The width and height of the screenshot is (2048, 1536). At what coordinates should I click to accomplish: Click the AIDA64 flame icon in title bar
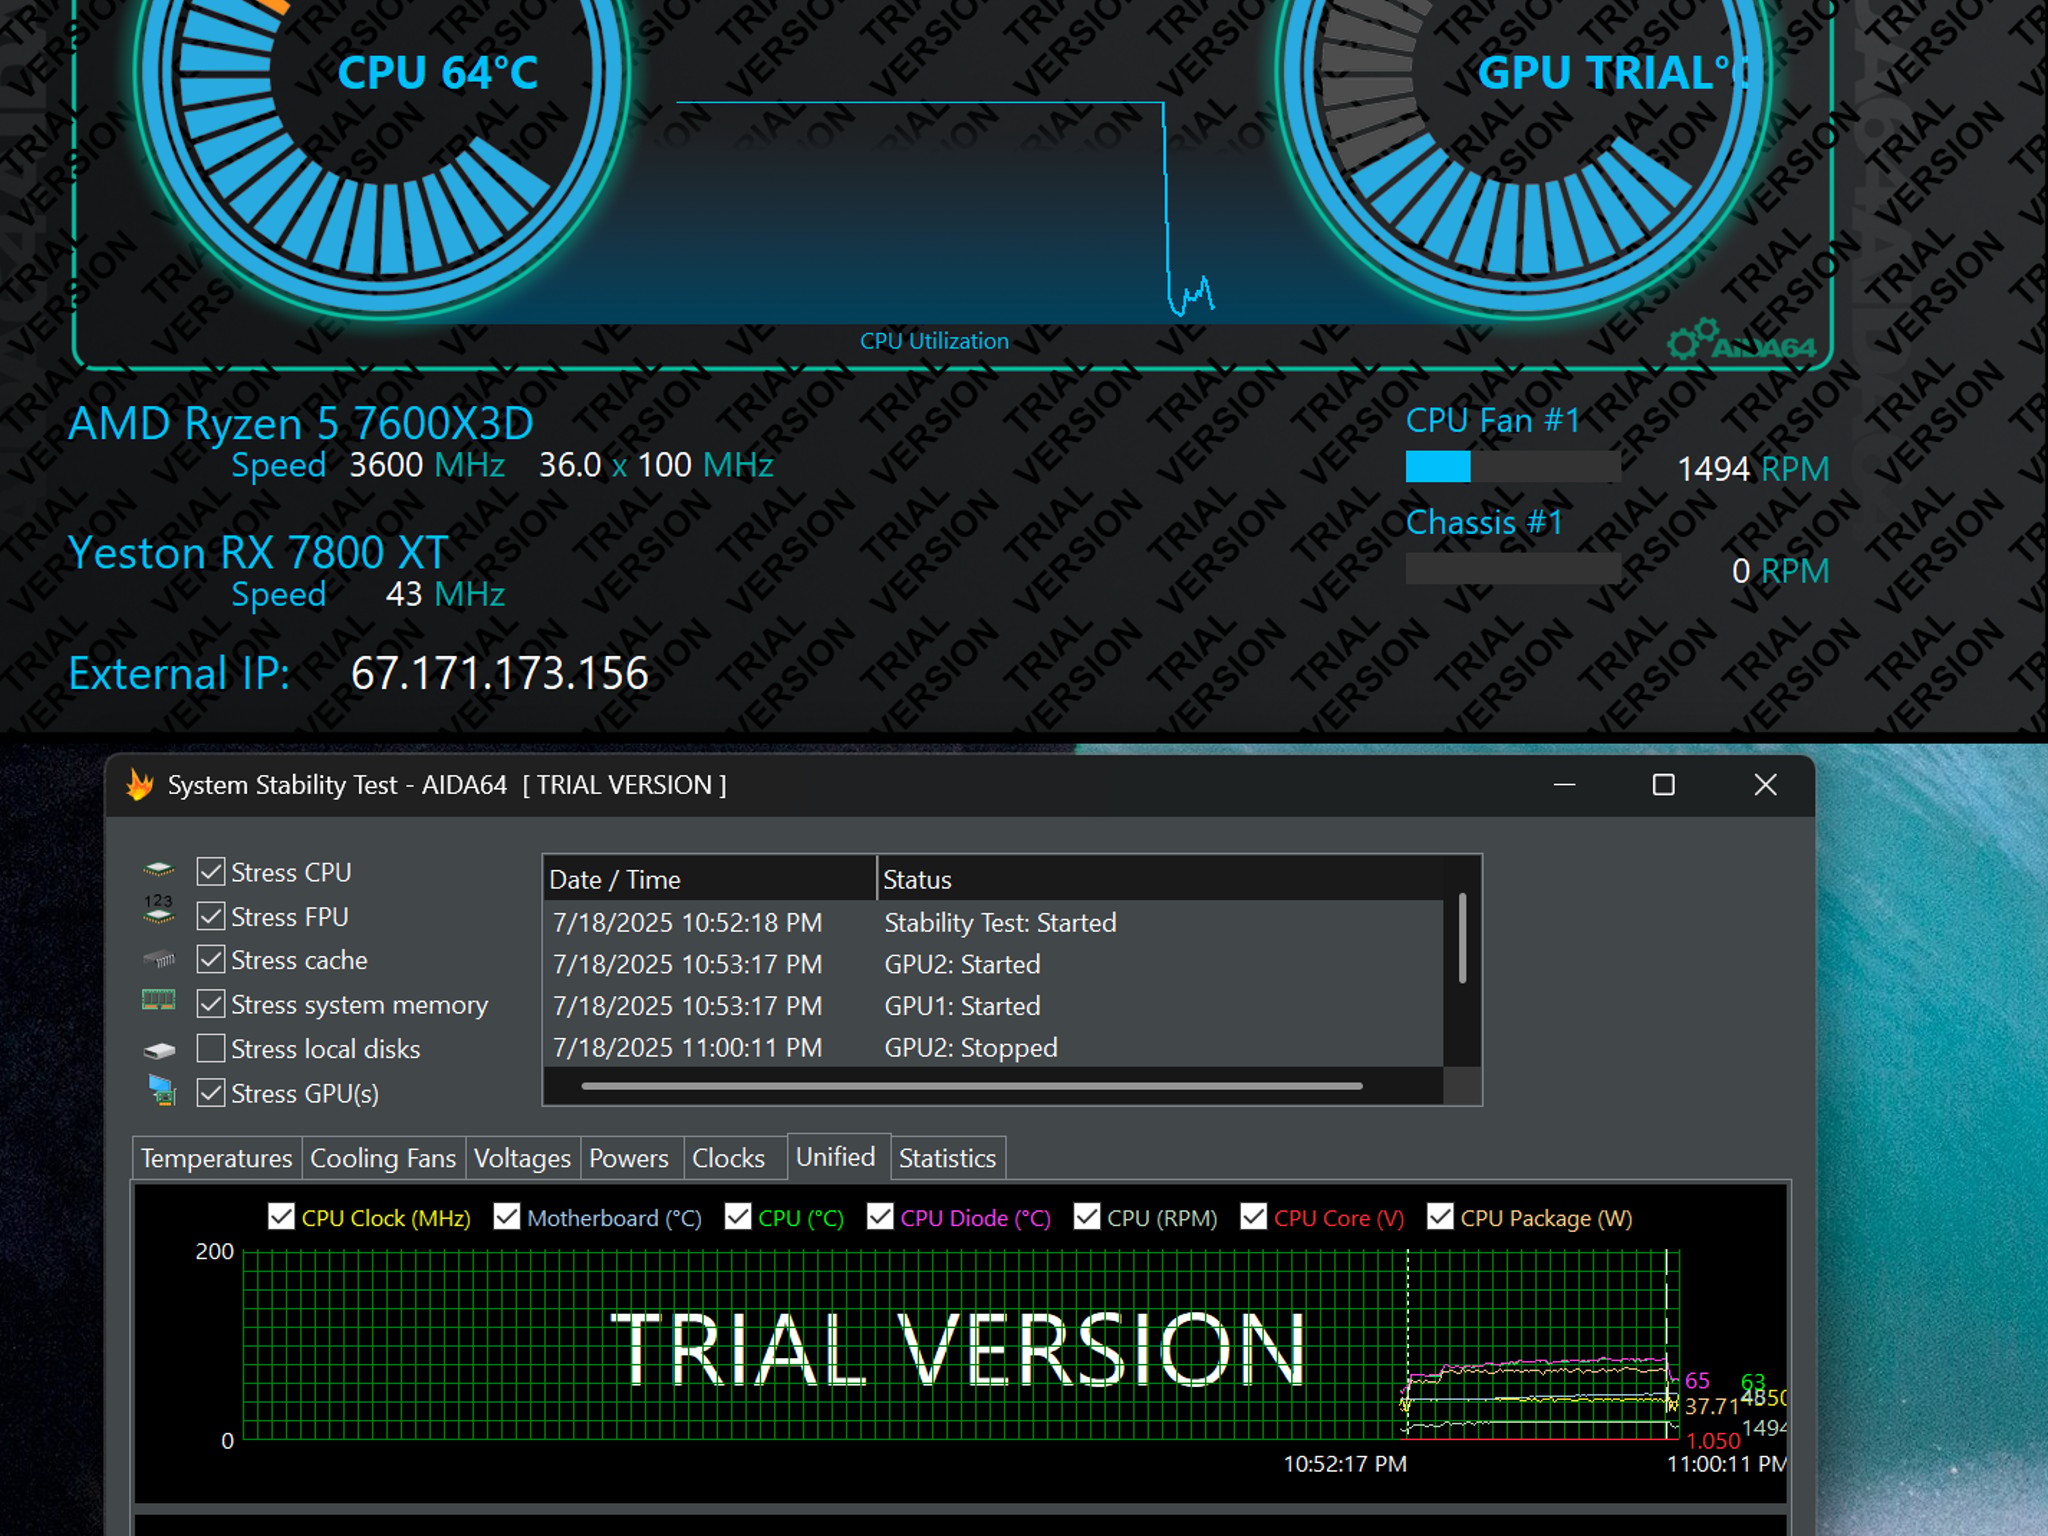[x=140, y=785]
